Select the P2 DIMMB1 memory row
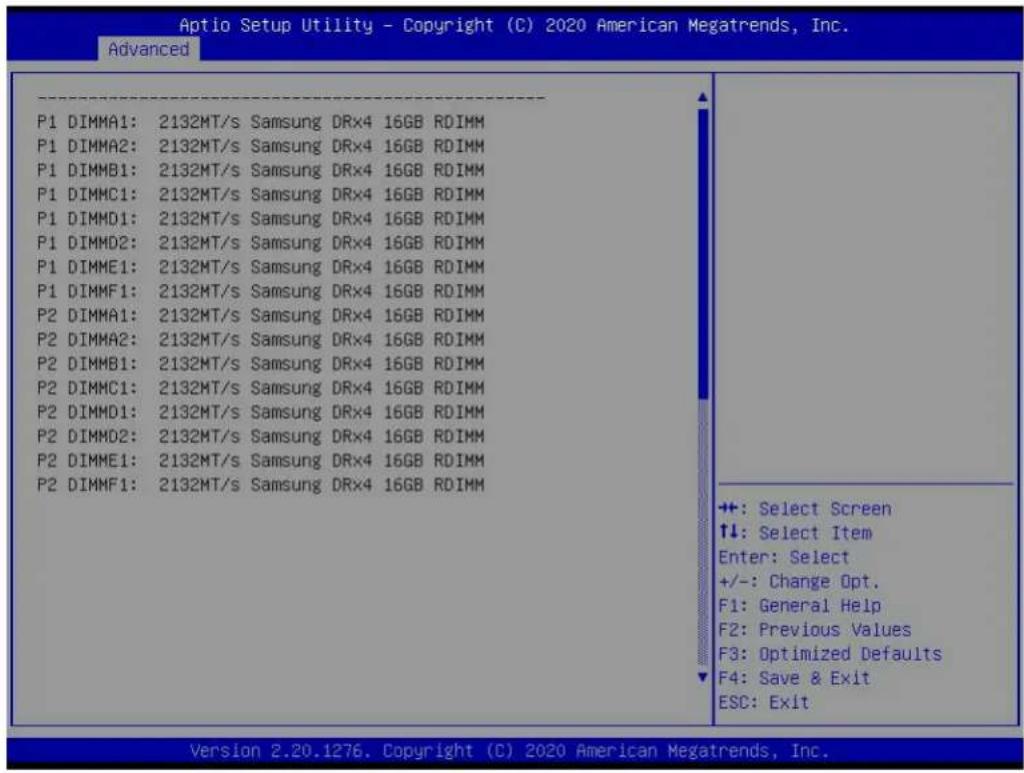 click(261, 364)
